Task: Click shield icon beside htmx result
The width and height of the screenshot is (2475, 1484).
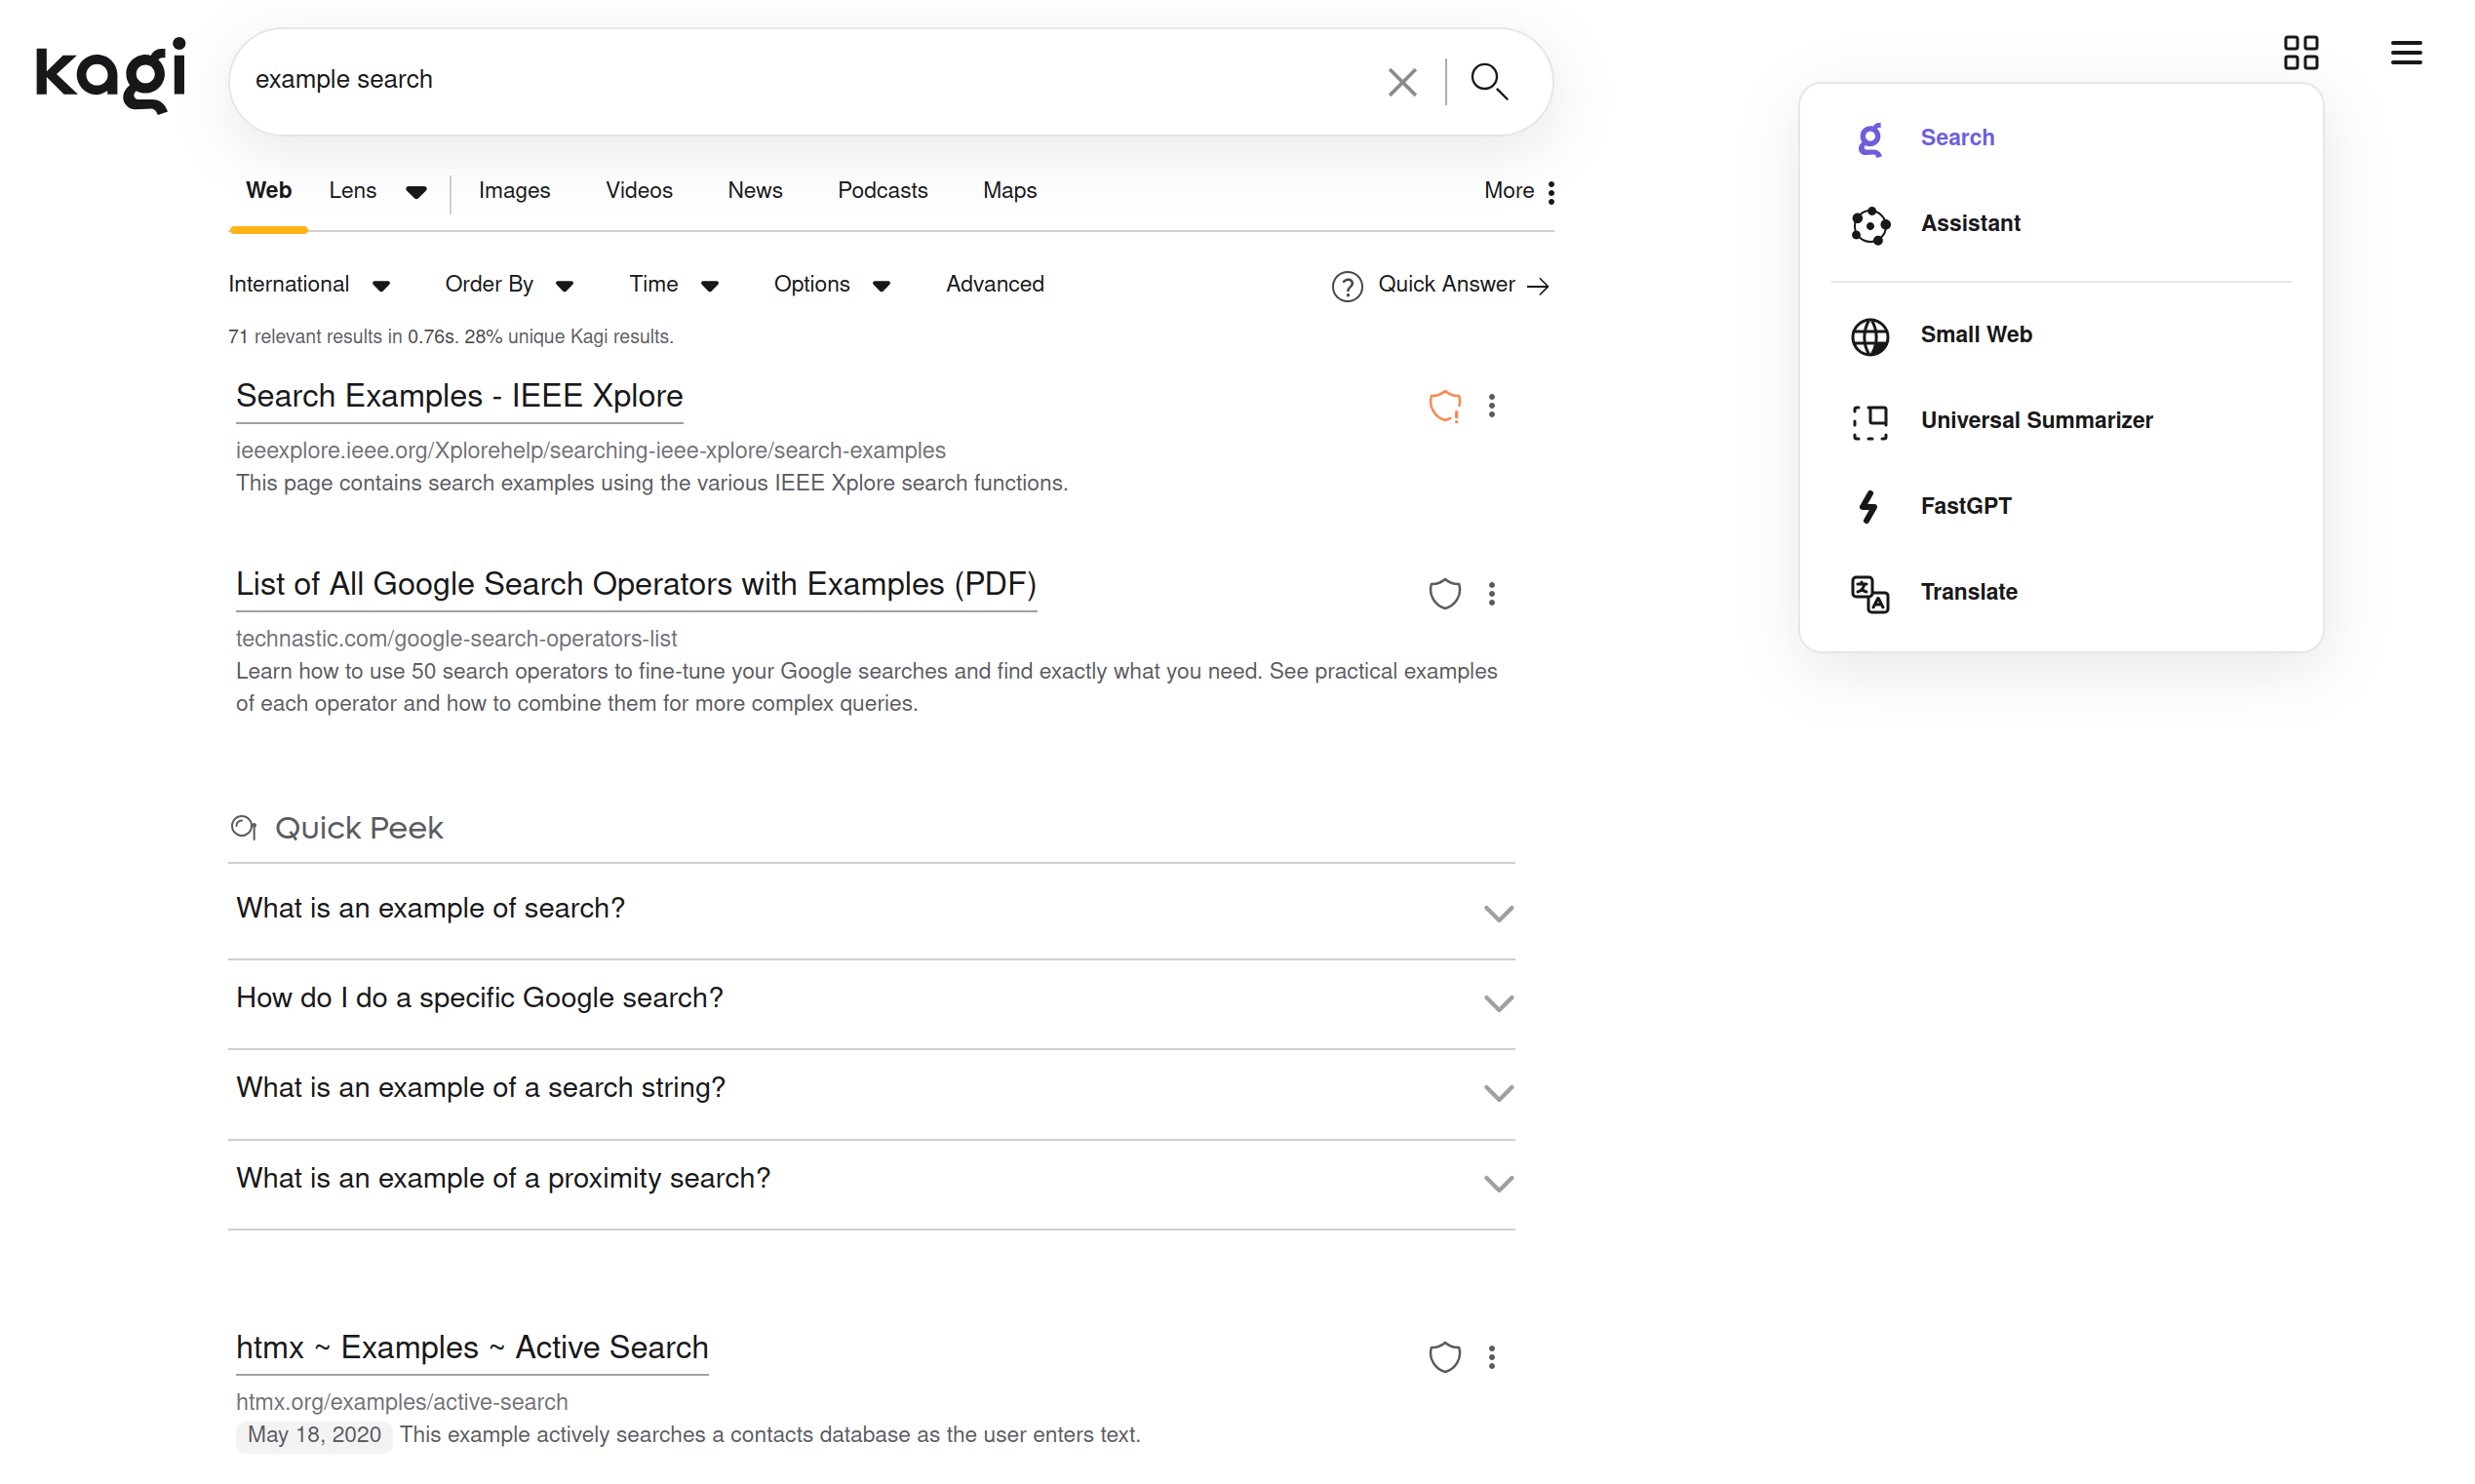Action: 1444,1356
